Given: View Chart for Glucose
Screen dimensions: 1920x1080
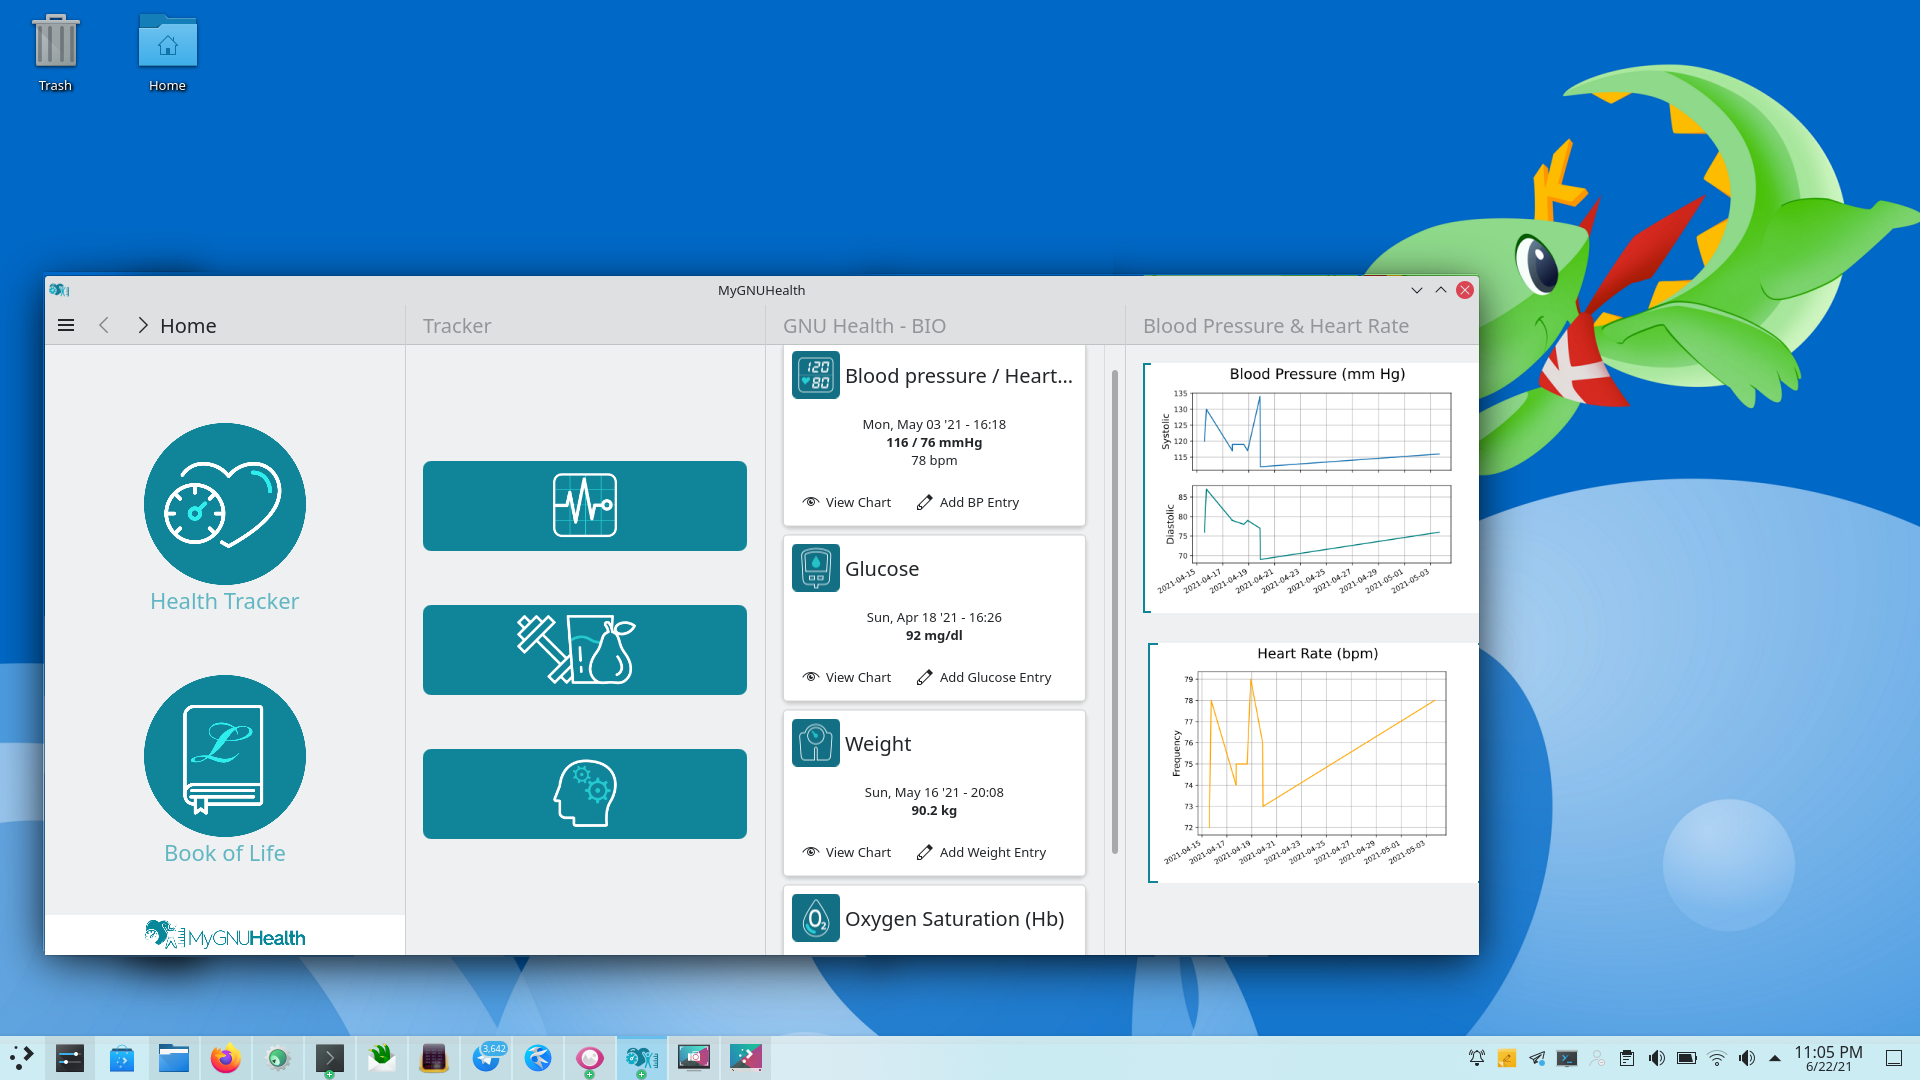Looking at the screenshot, I should point(847,677).
